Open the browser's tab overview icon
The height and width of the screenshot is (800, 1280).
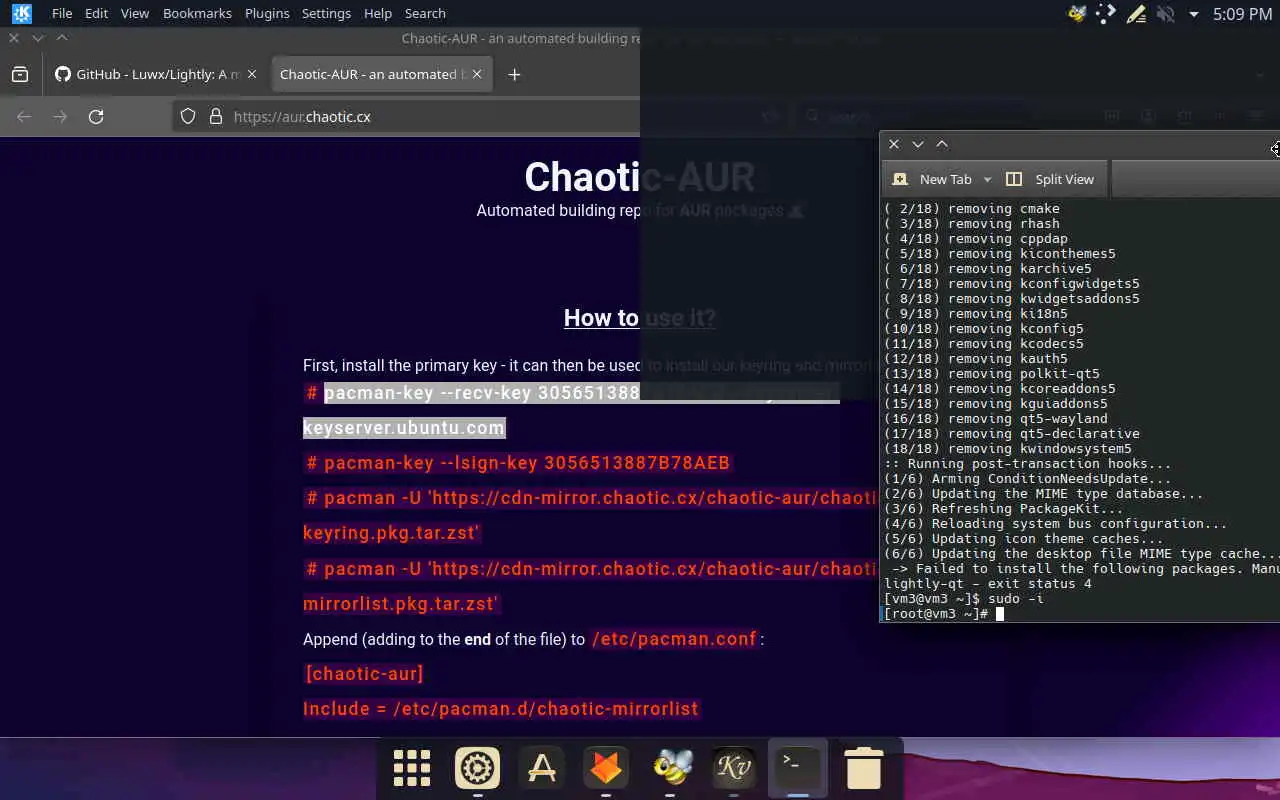pyautogui.click(x=20, y=74)
